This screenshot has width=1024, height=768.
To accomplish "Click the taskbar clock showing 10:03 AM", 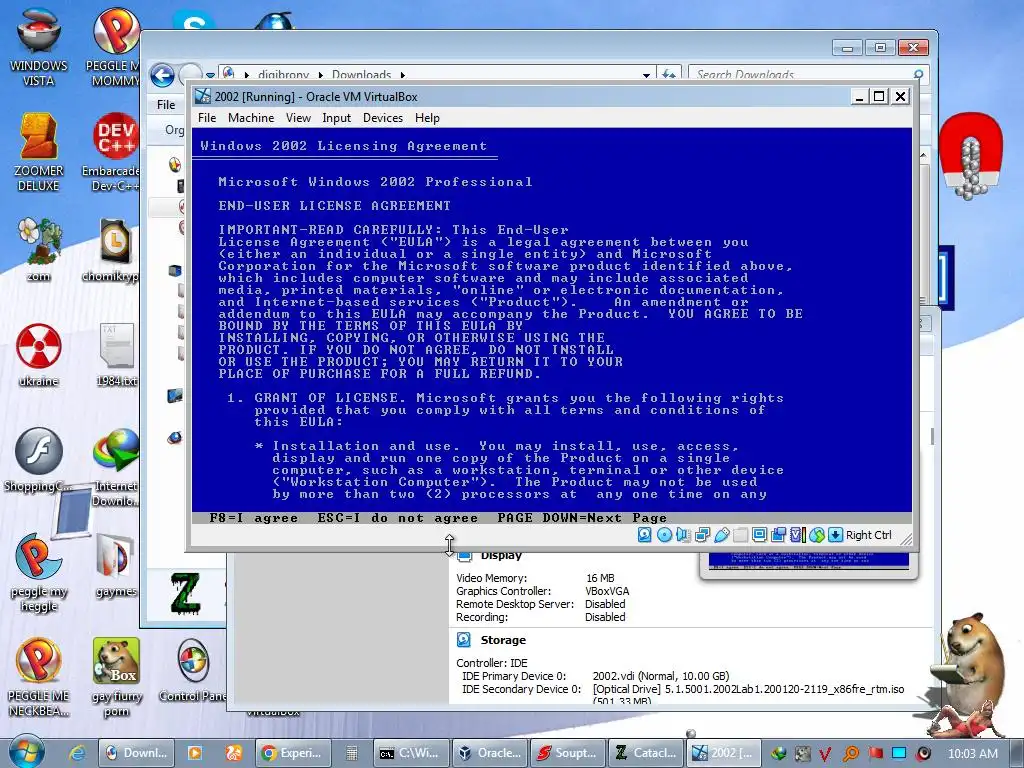I will pos(972,754).
